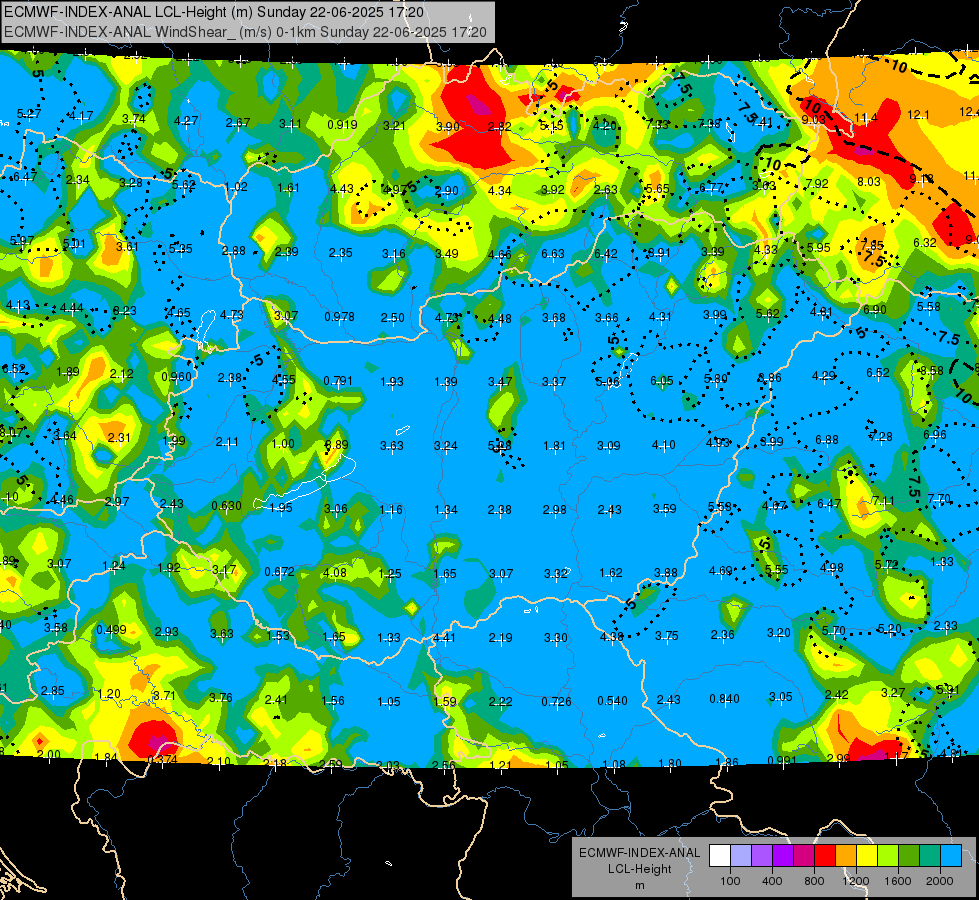Click the wind shear value 0.960
Screen dimensions: 979x900
(x=177, y=377)
